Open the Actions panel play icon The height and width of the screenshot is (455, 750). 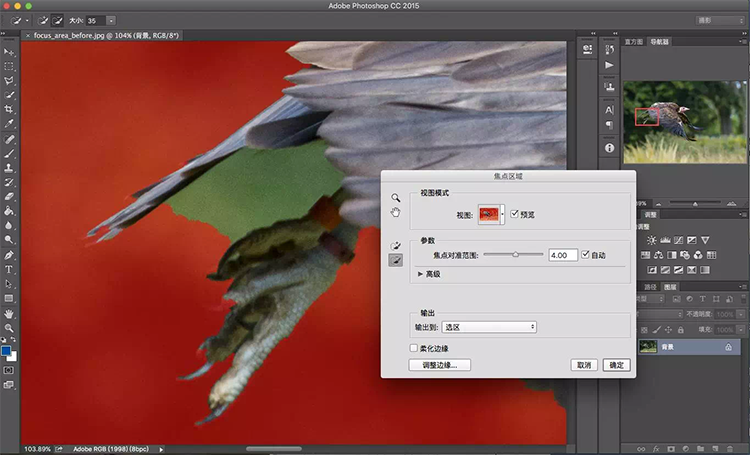609,65
